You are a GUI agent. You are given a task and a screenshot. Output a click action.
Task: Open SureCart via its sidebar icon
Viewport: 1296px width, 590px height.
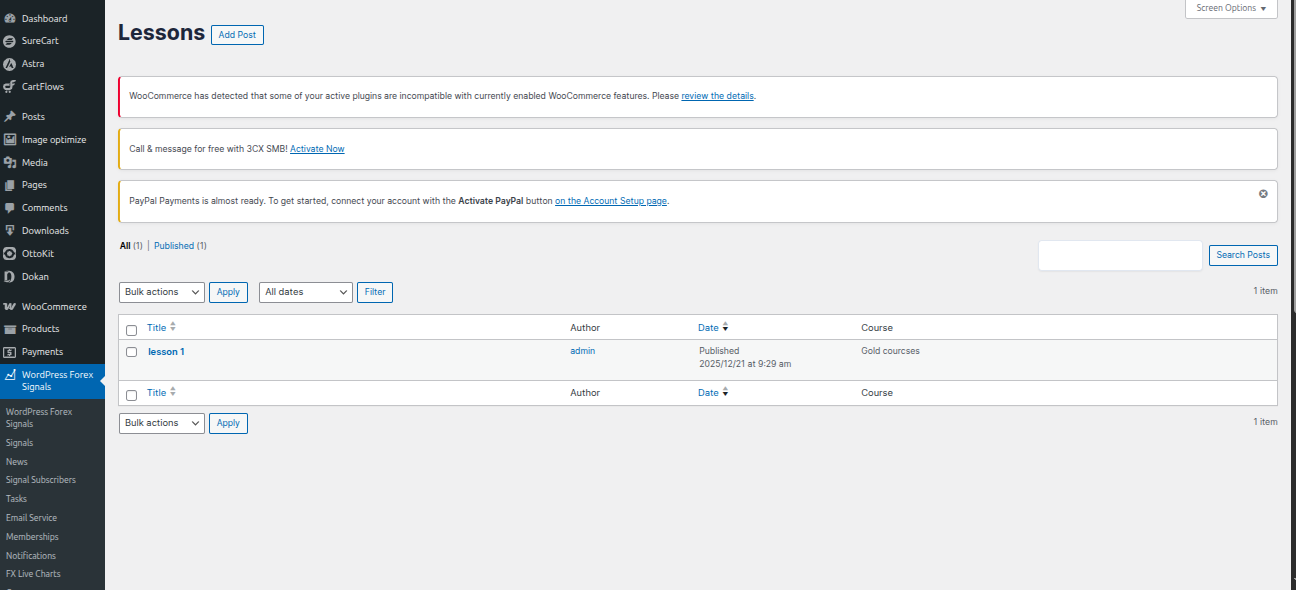tap(10, 41)
